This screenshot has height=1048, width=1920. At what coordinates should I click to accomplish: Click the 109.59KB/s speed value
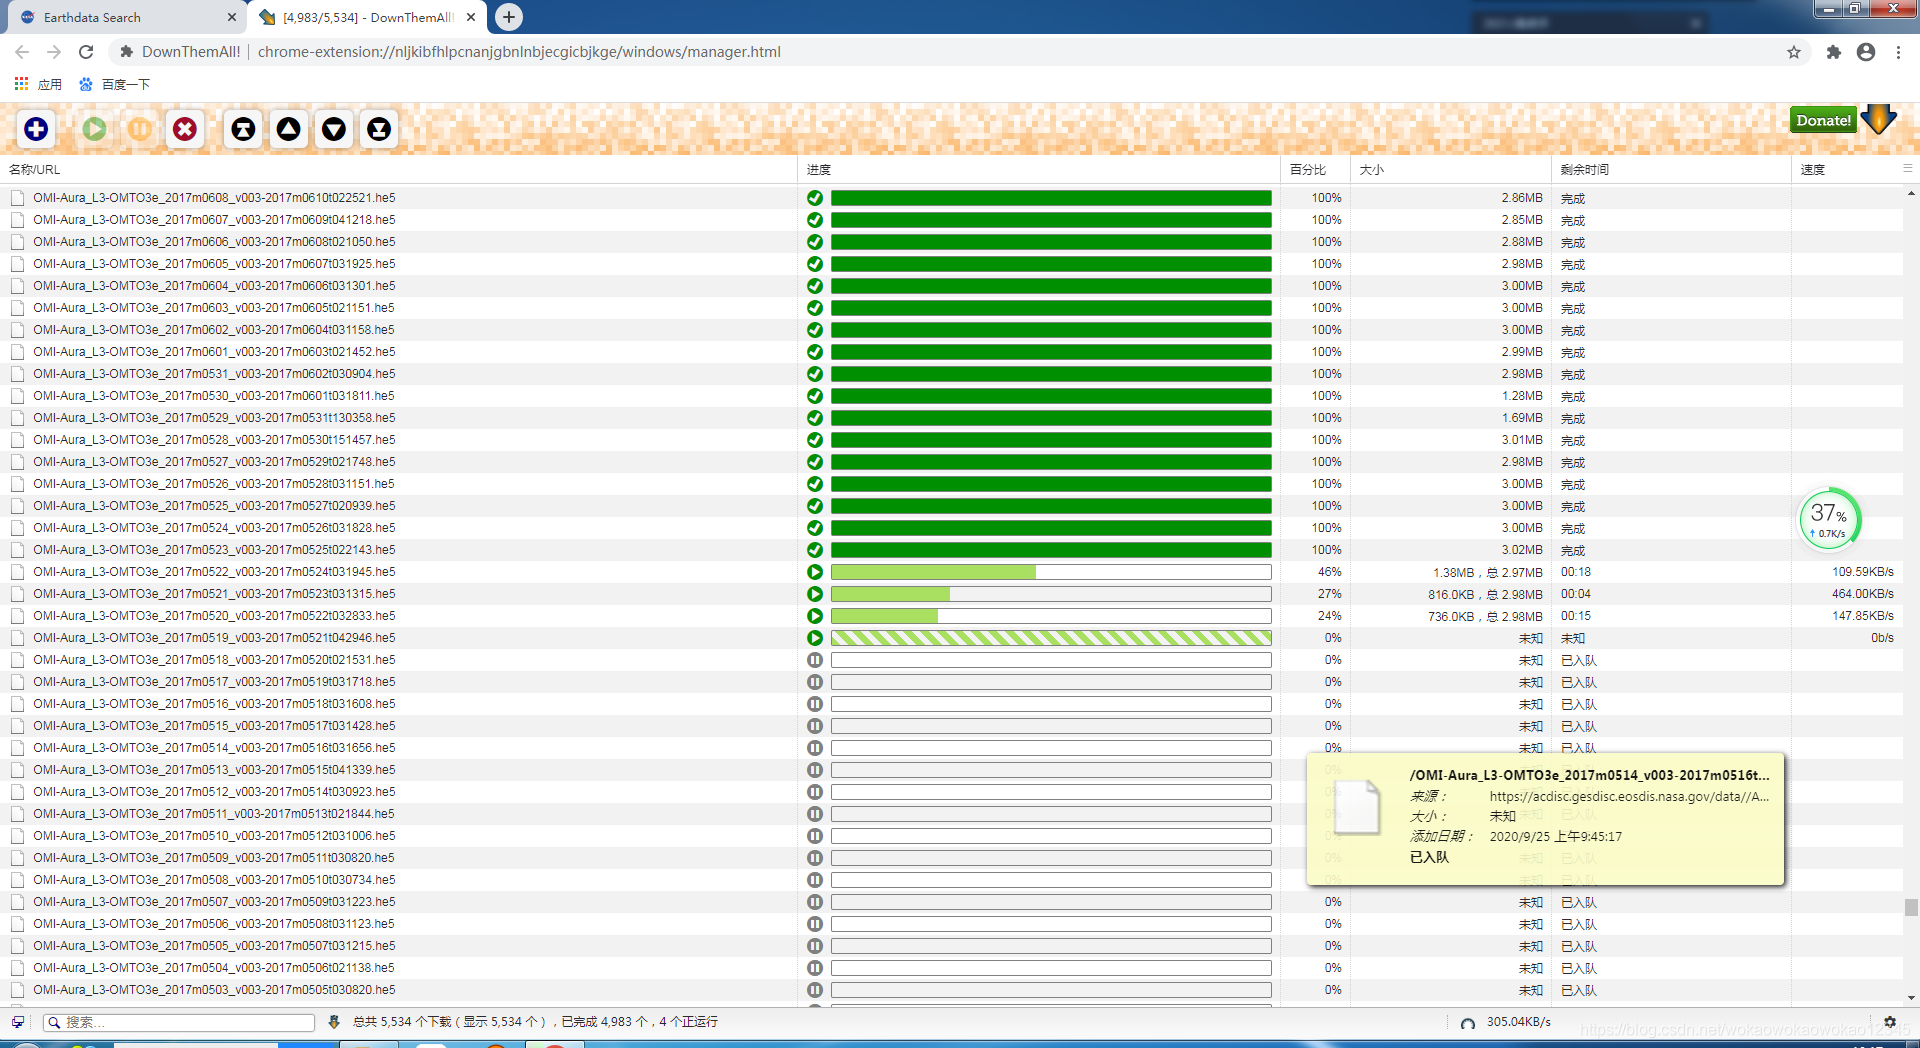click(x=1862, y=572)
